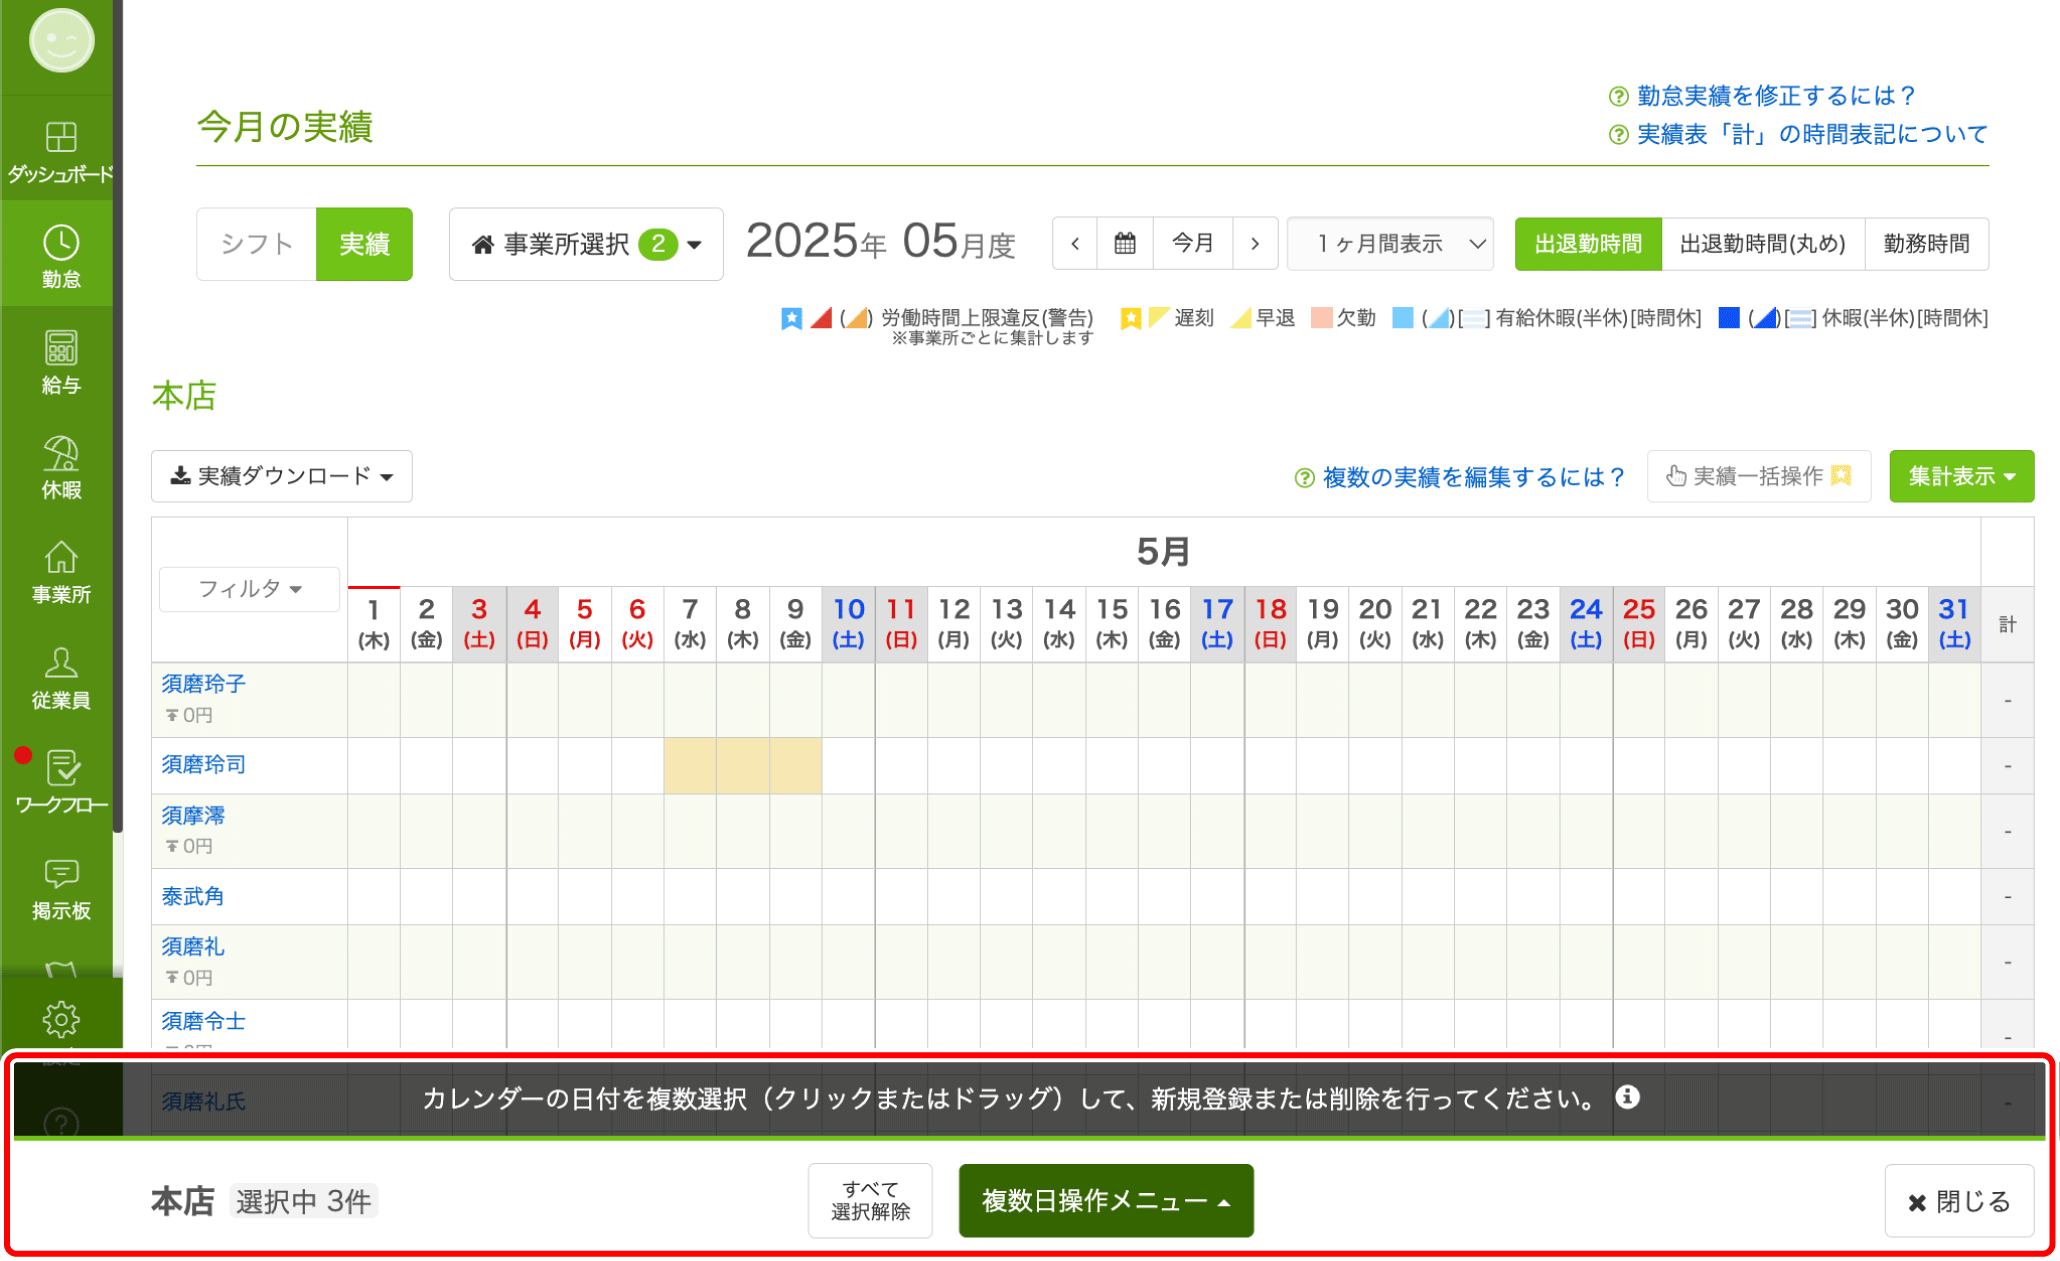
Task: Open the 実績ダウンロード dropdown
Action: [x=282, y=476]
